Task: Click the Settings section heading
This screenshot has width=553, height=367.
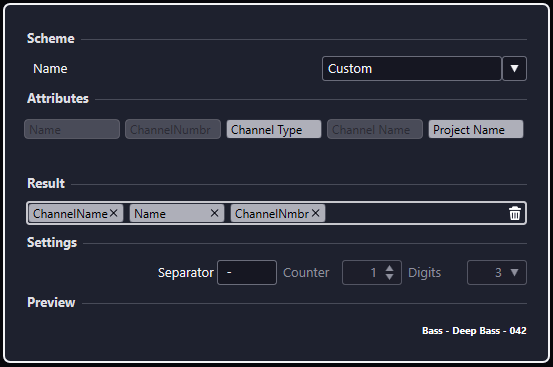Action: (52, 243)
